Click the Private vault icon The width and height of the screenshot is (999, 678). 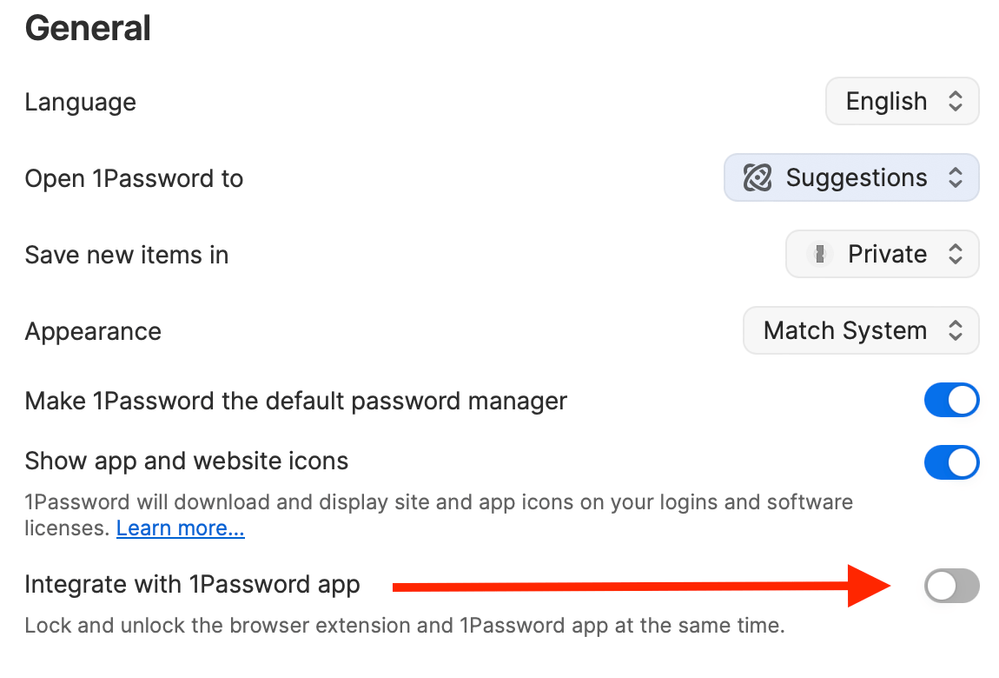point(820,254)
